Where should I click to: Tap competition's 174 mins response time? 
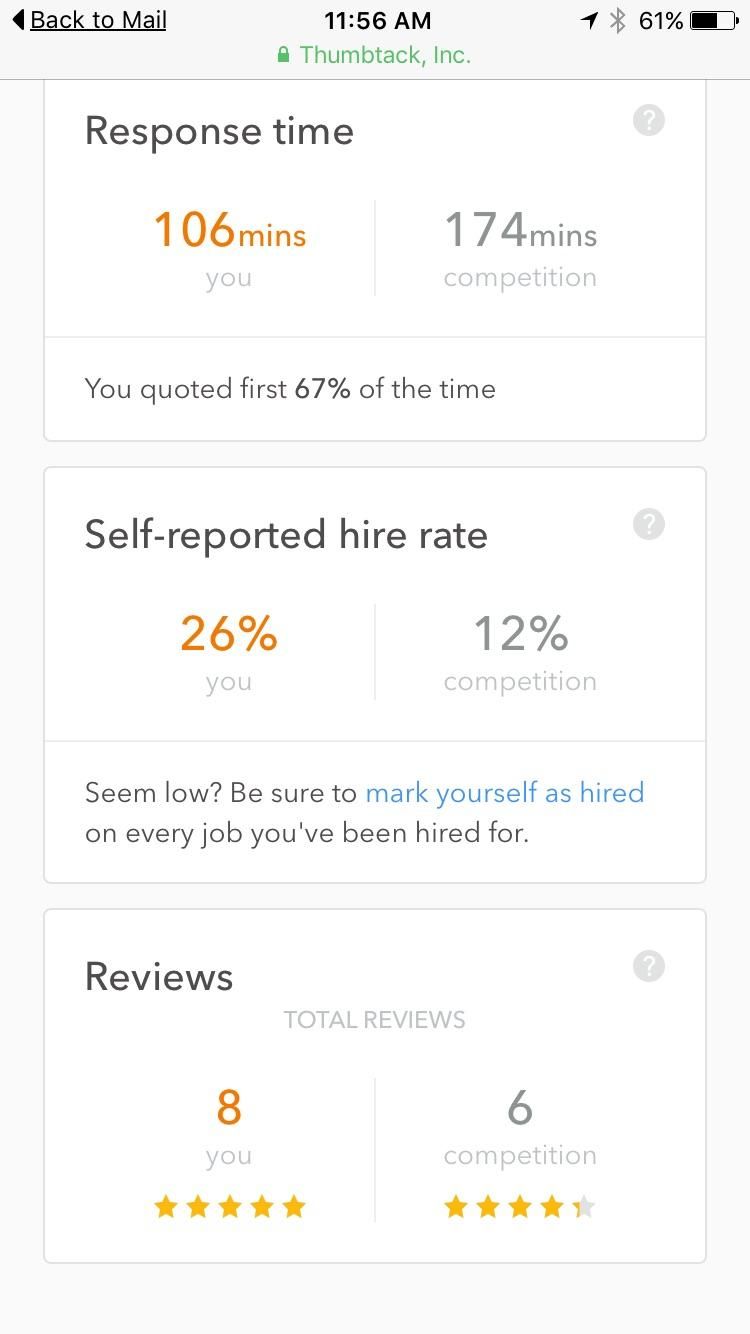tap(519, 230)
